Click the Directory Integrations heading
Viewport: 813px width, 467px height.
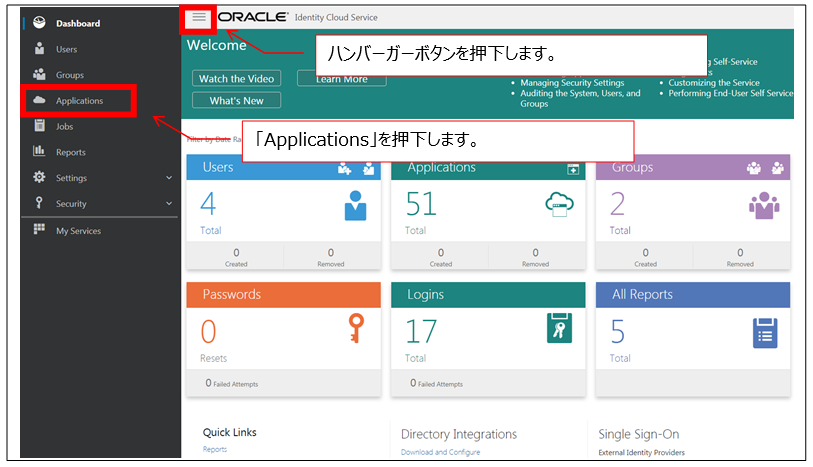click(x=459, y=434)
